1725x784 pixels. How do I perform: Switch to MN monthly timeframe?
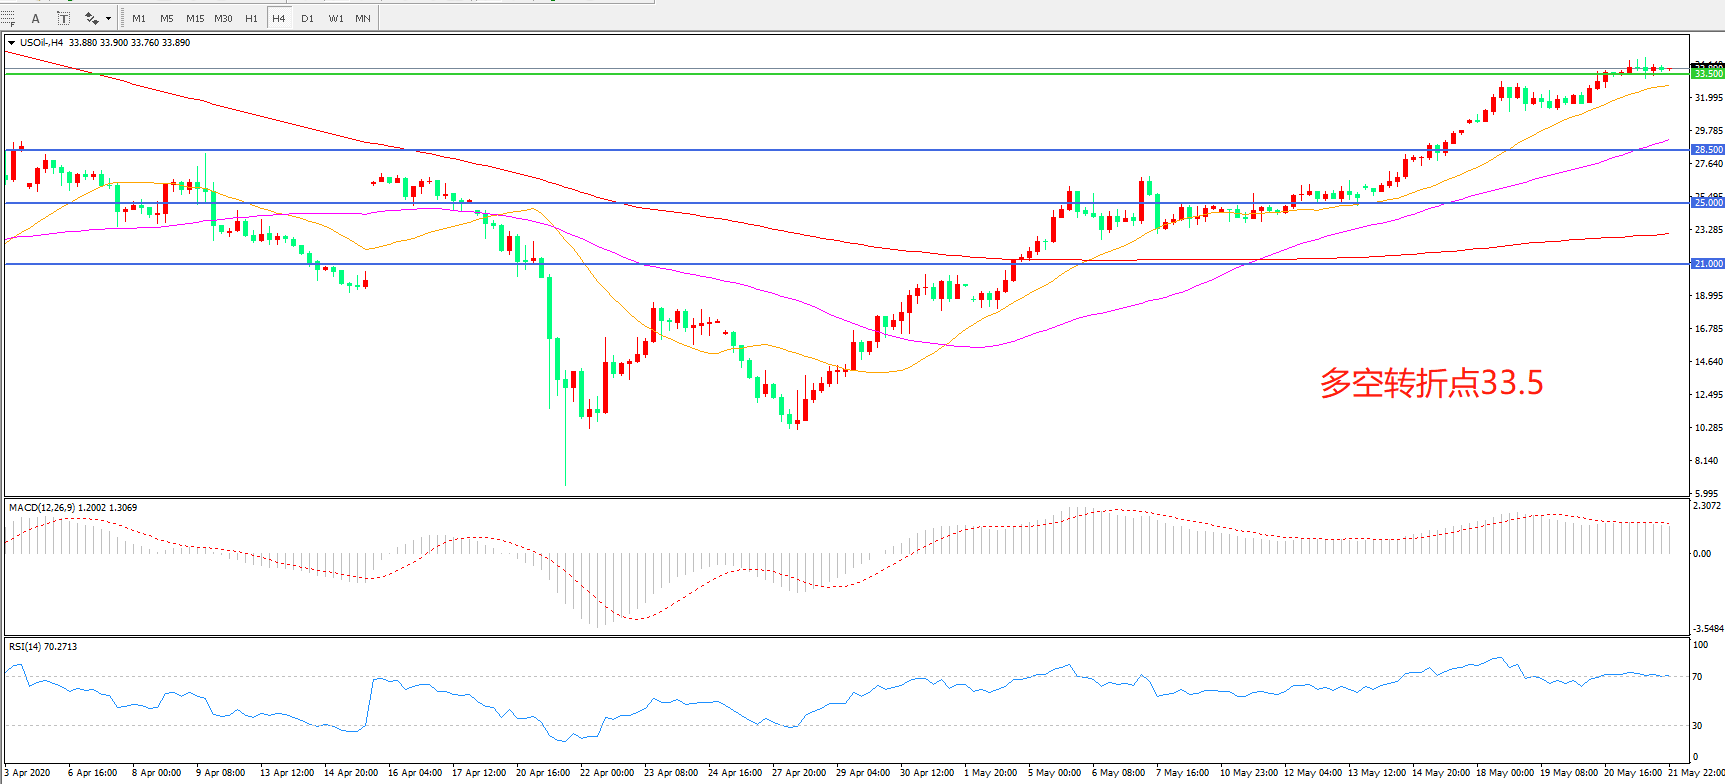[363, 18]
